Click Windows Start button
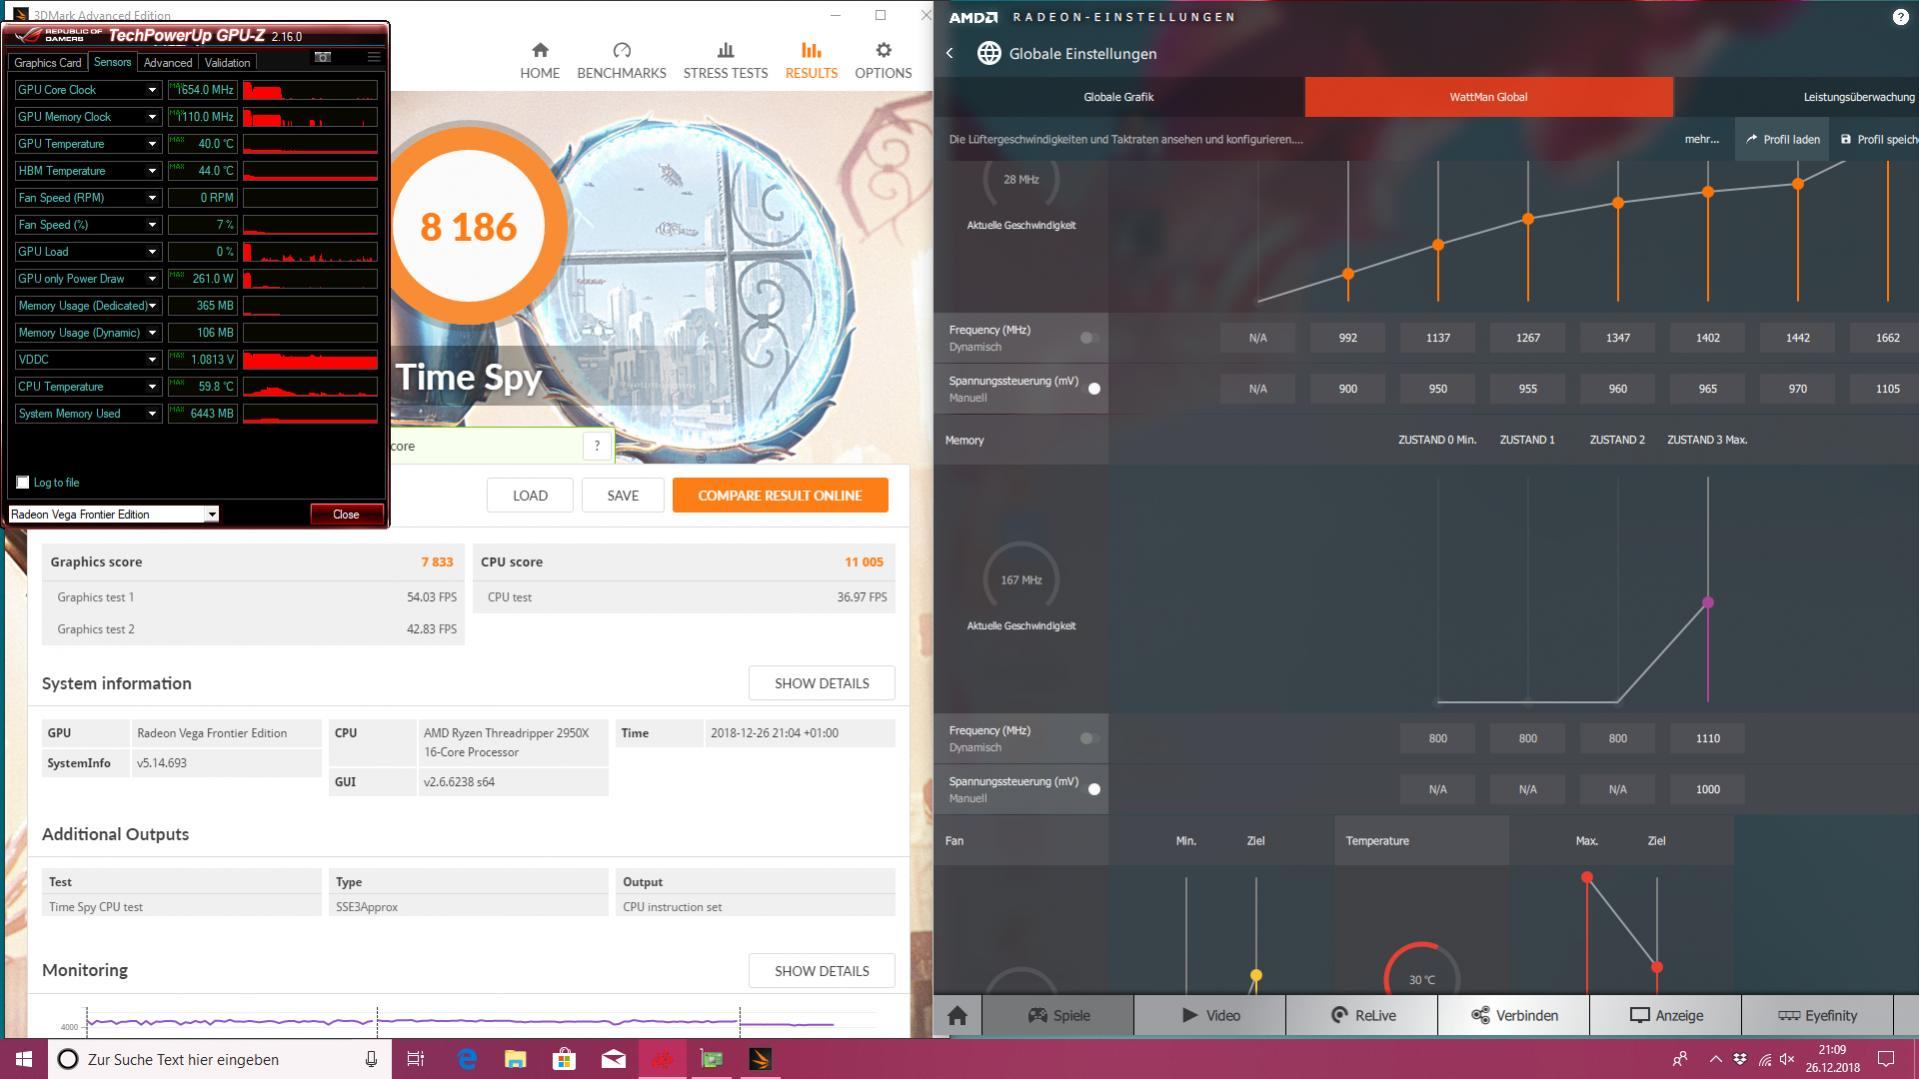The height and width of the screenshot is (1079, 1919). [24, 1059]
